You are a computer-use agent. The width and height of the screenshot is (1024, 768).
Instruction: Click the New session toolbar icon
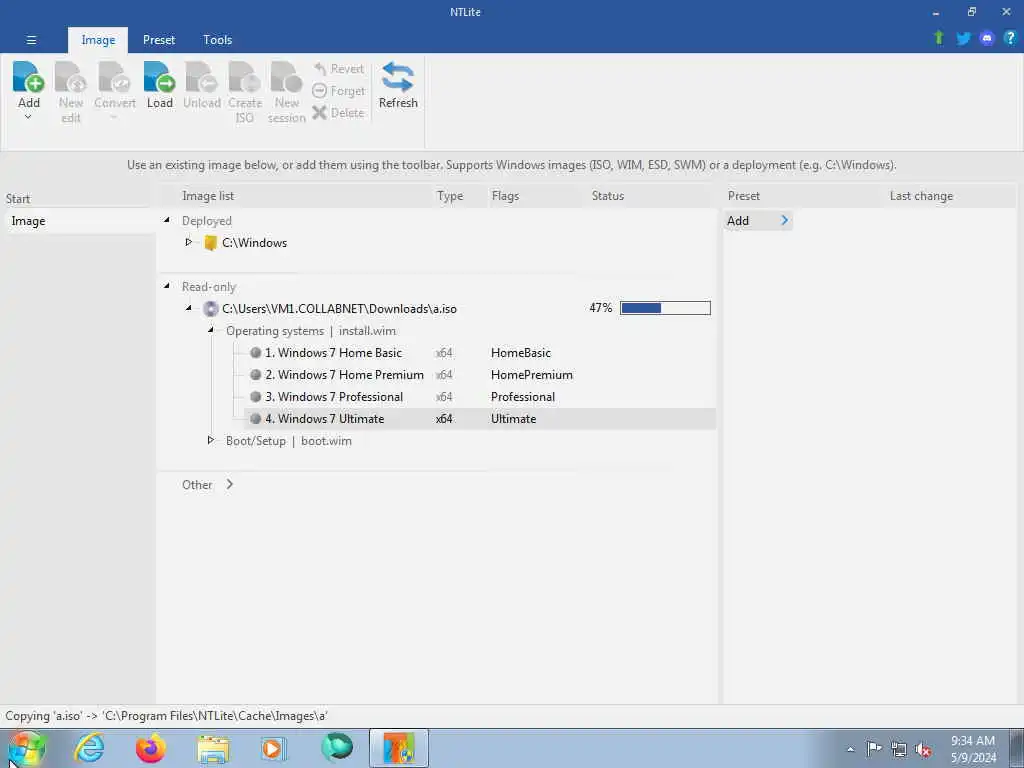[x=286, y=78]
